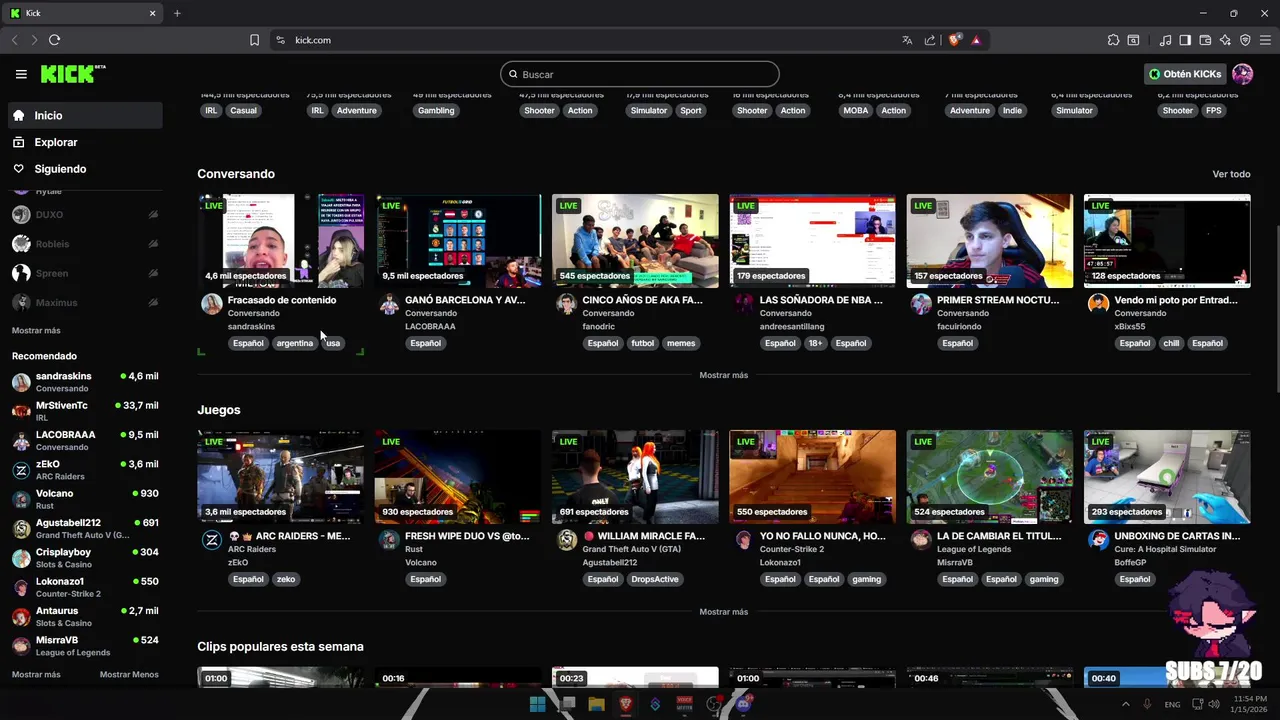This screenshot has height=720, width=1280.
Task: Expand Mostrar más under Conversando streams
Action: click(x=723, y=375)
